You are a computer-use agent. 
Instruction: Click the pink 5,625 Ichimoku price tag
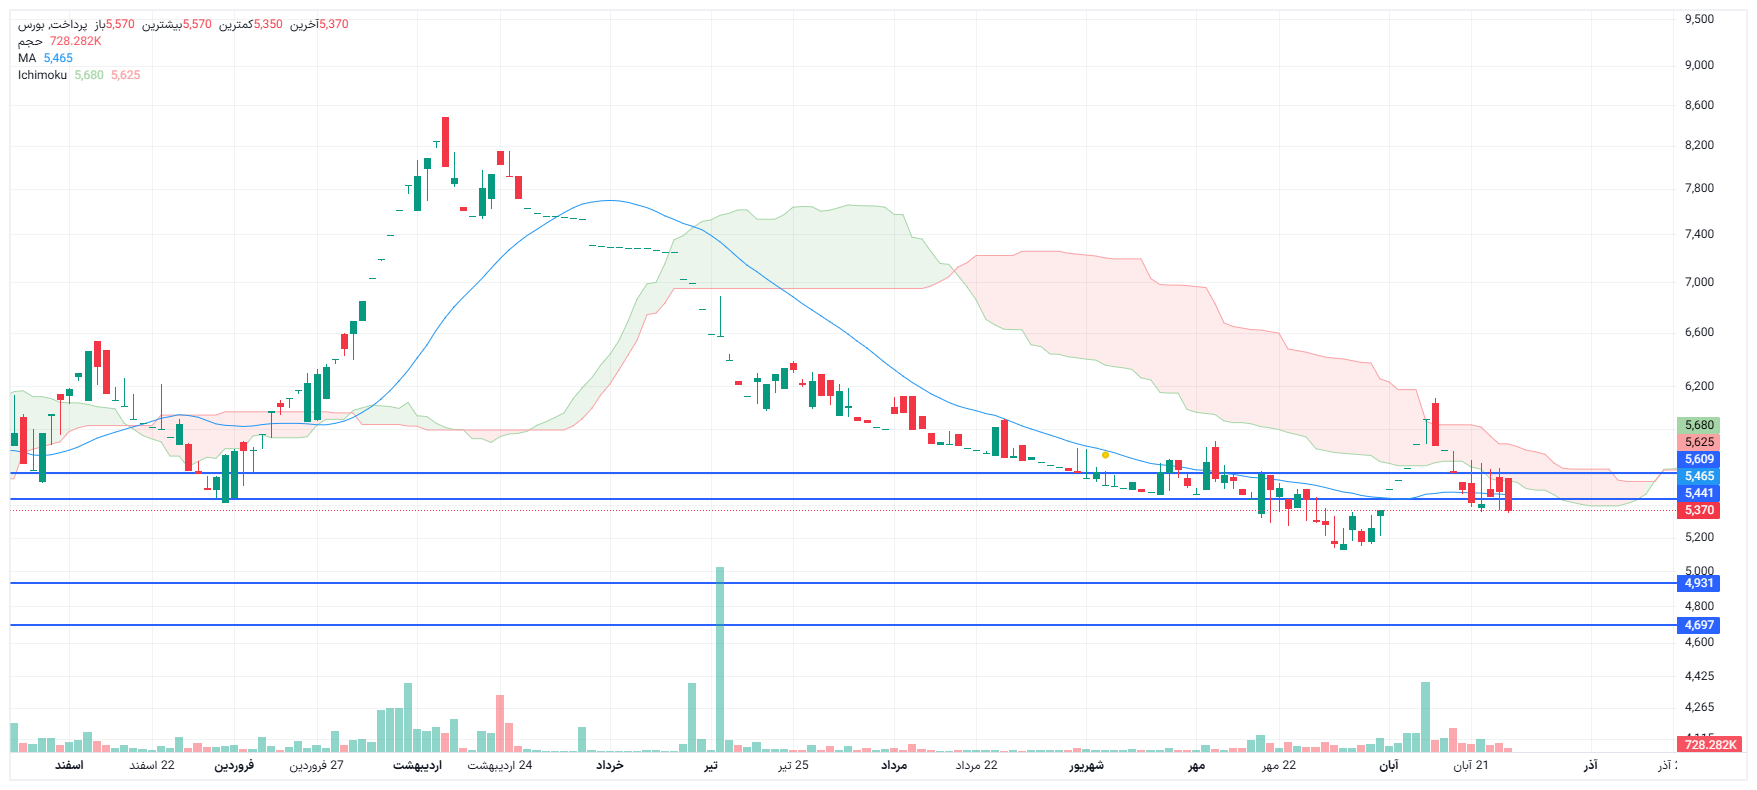point(1699,442)
